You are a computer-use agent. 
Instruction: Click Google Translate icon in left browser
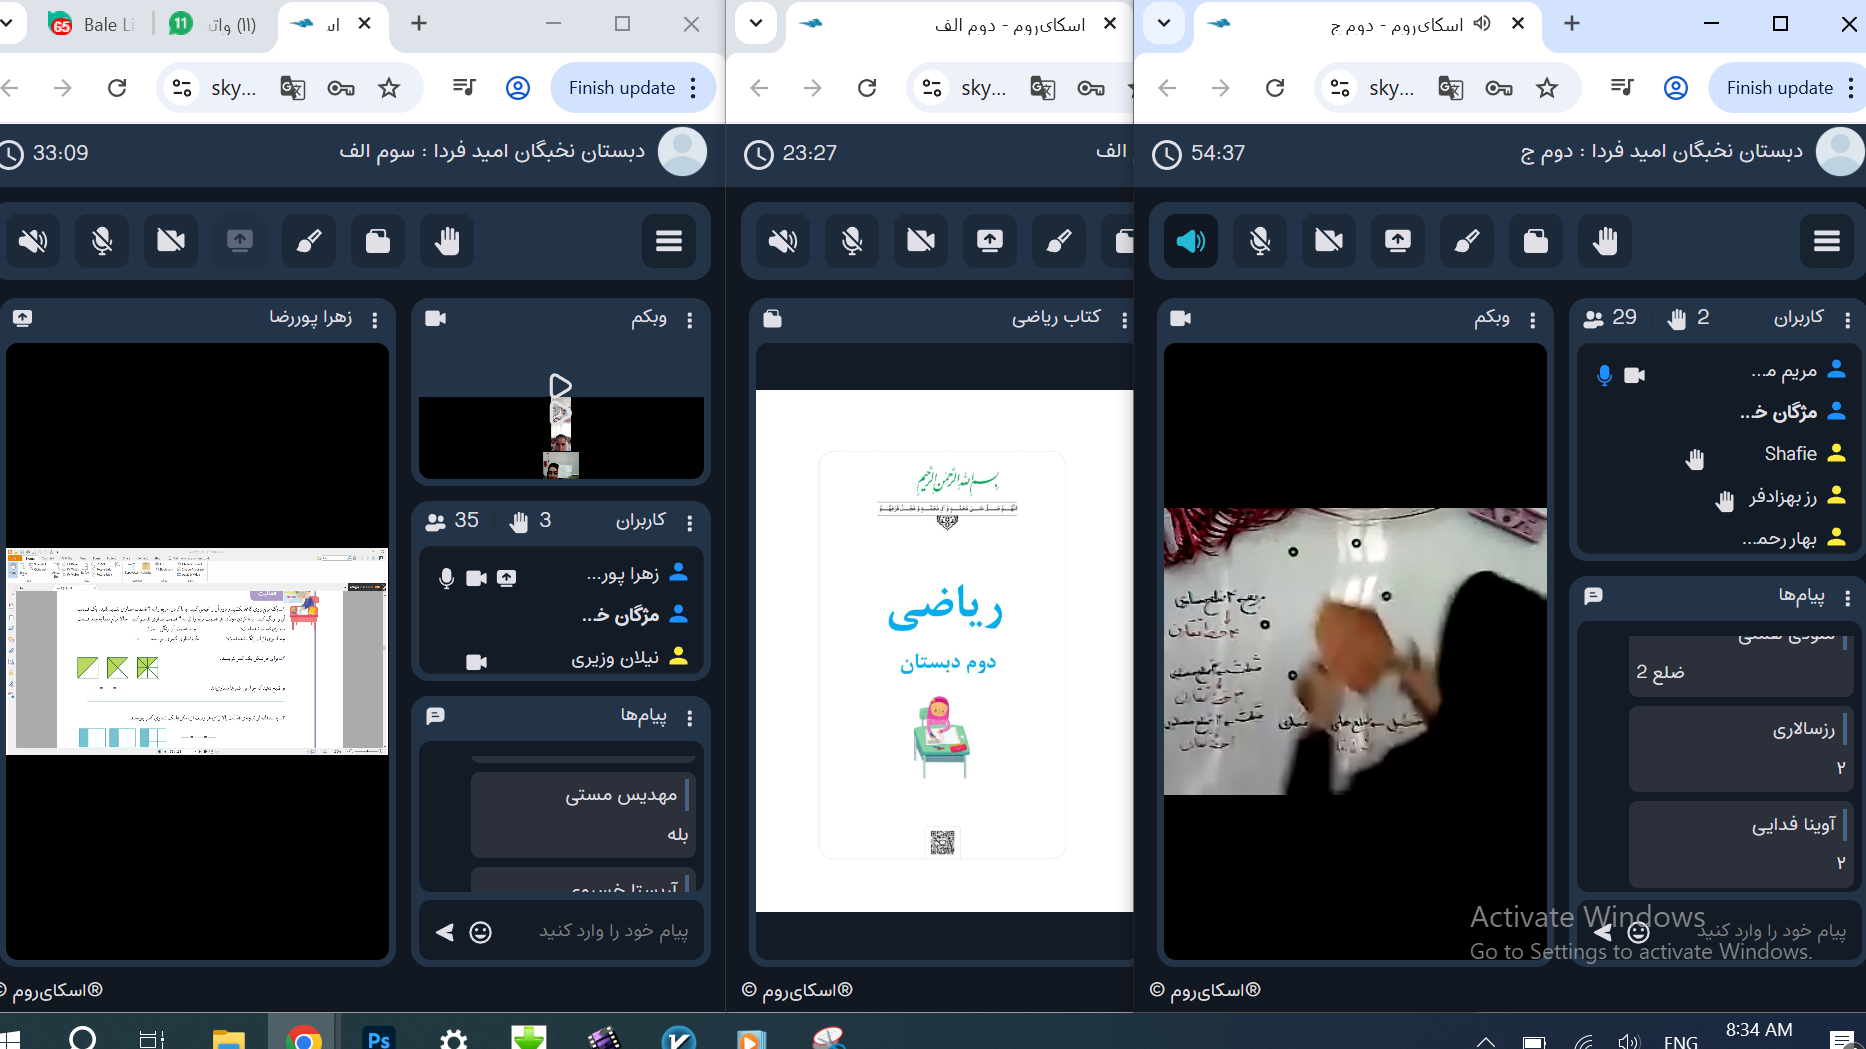tap(292, 88)
